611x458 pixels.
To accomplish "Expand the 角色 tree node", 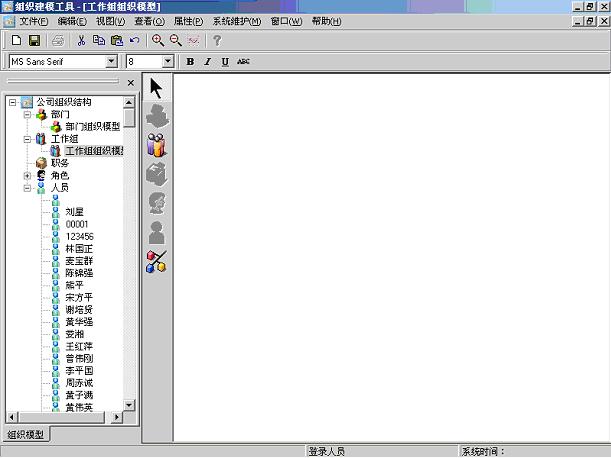I will coord(27,175).
